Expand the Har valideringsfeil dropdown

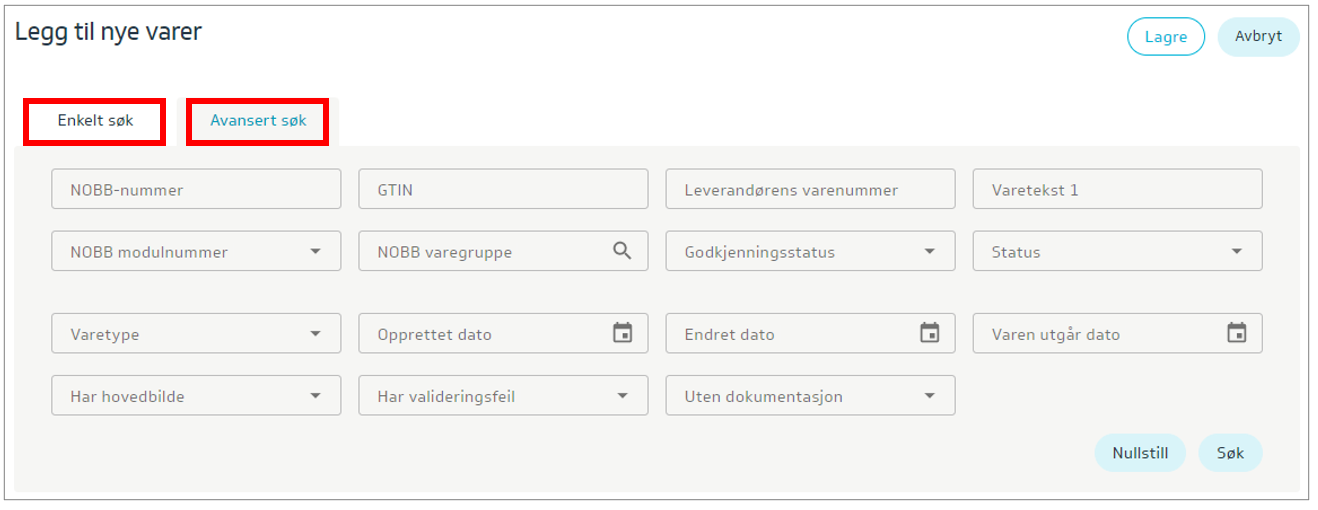coord(622,396)
